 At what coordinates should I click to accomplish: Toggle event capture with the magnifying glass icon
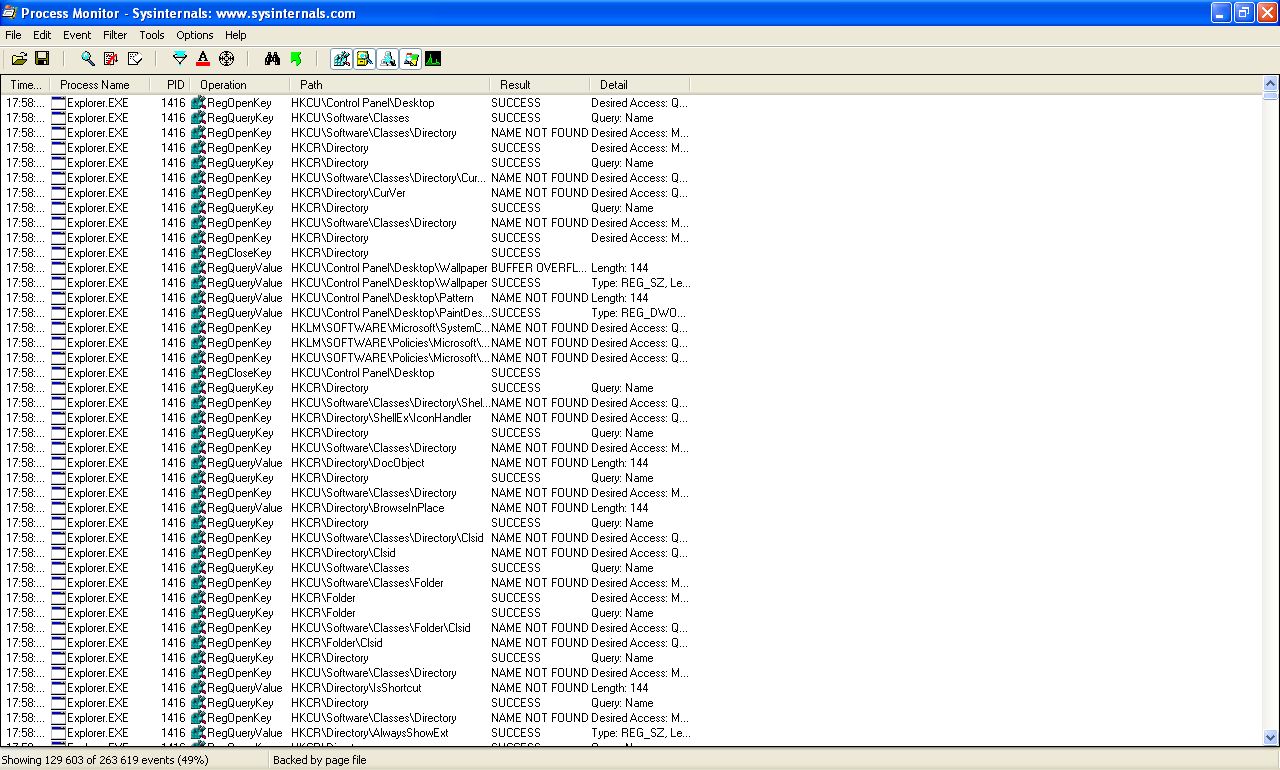[x=87, y=58]
